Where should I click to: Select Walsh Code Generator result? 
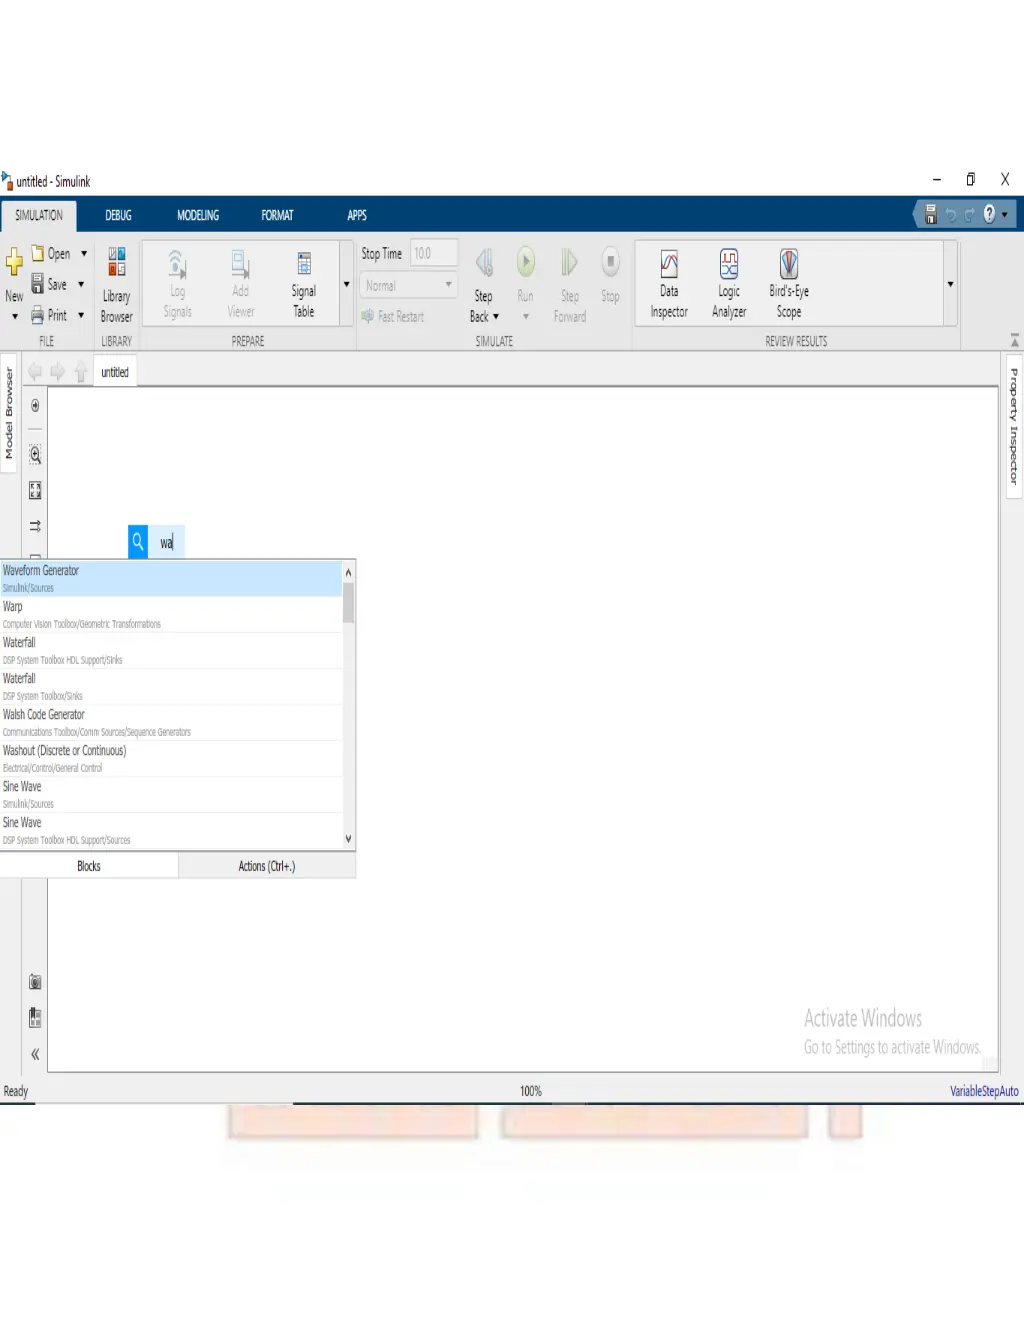click(x=171, y=722)
